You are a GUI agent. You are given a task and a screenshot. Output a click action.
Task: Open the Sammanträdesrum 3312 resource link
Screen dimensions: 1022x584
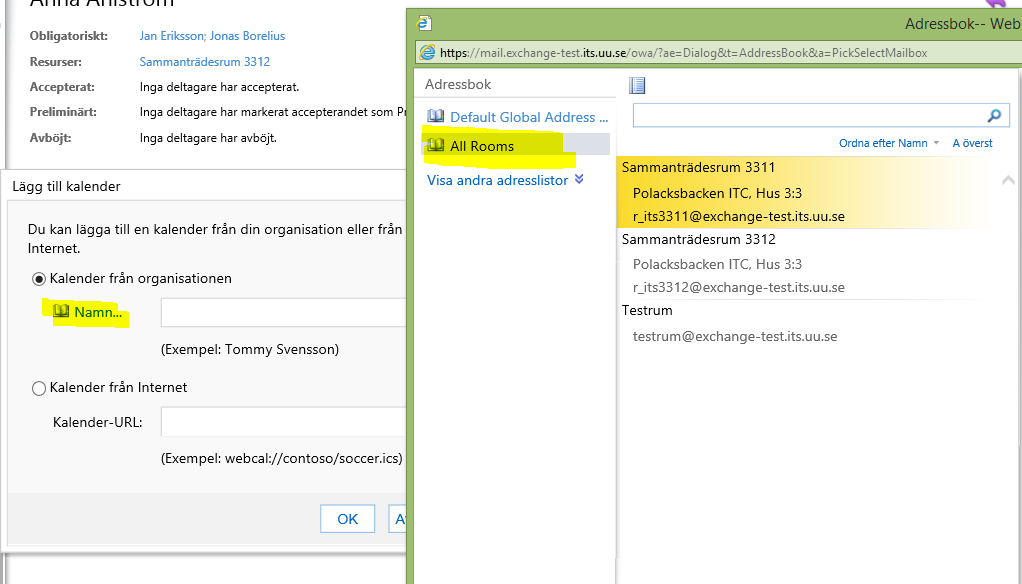click(205, 62)
